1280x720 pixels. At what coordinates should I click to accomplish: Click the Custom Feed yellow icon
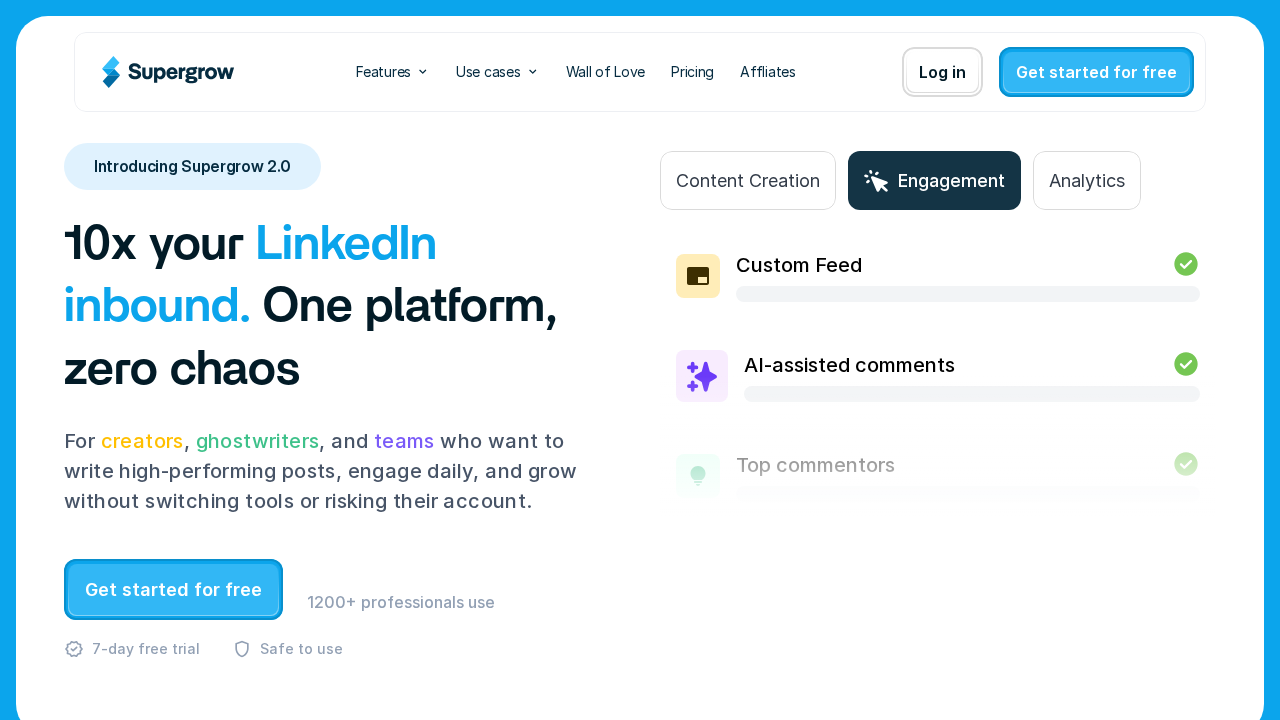[698, 276]
